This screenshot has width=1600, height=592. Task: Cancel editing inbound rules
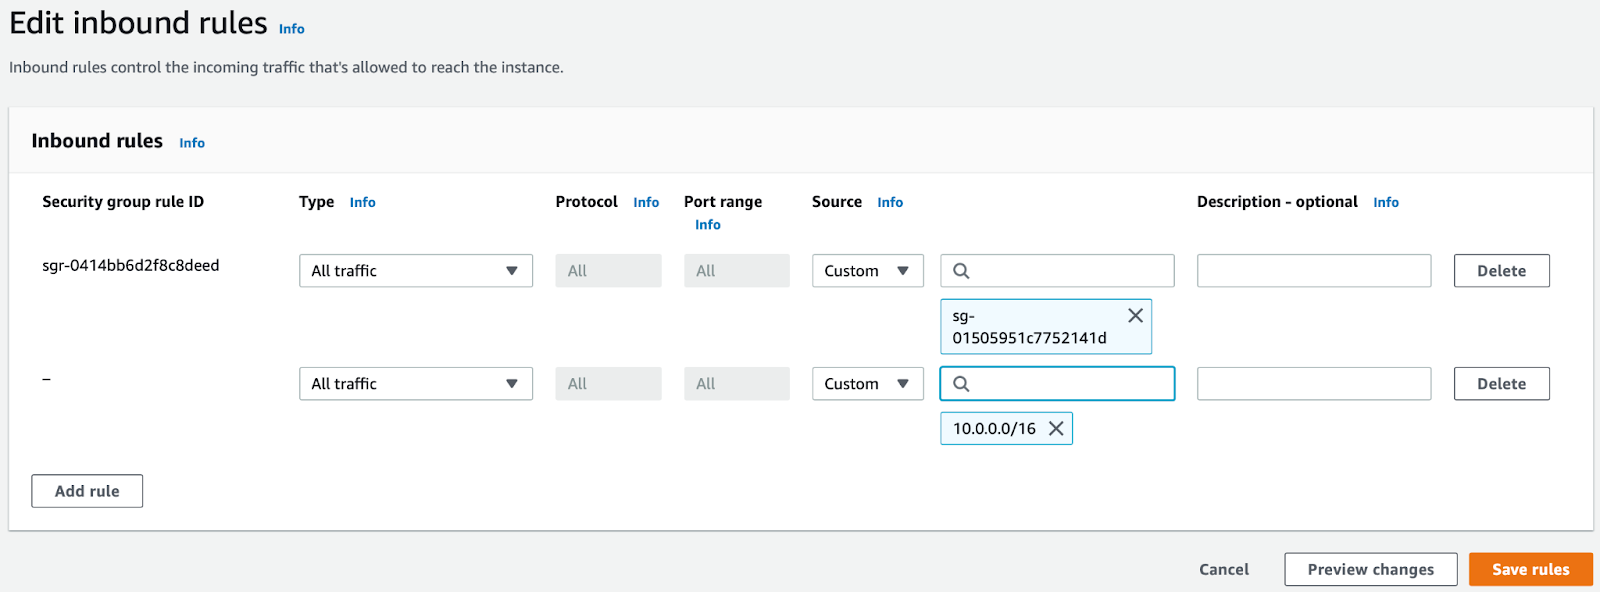(1224, 569)
